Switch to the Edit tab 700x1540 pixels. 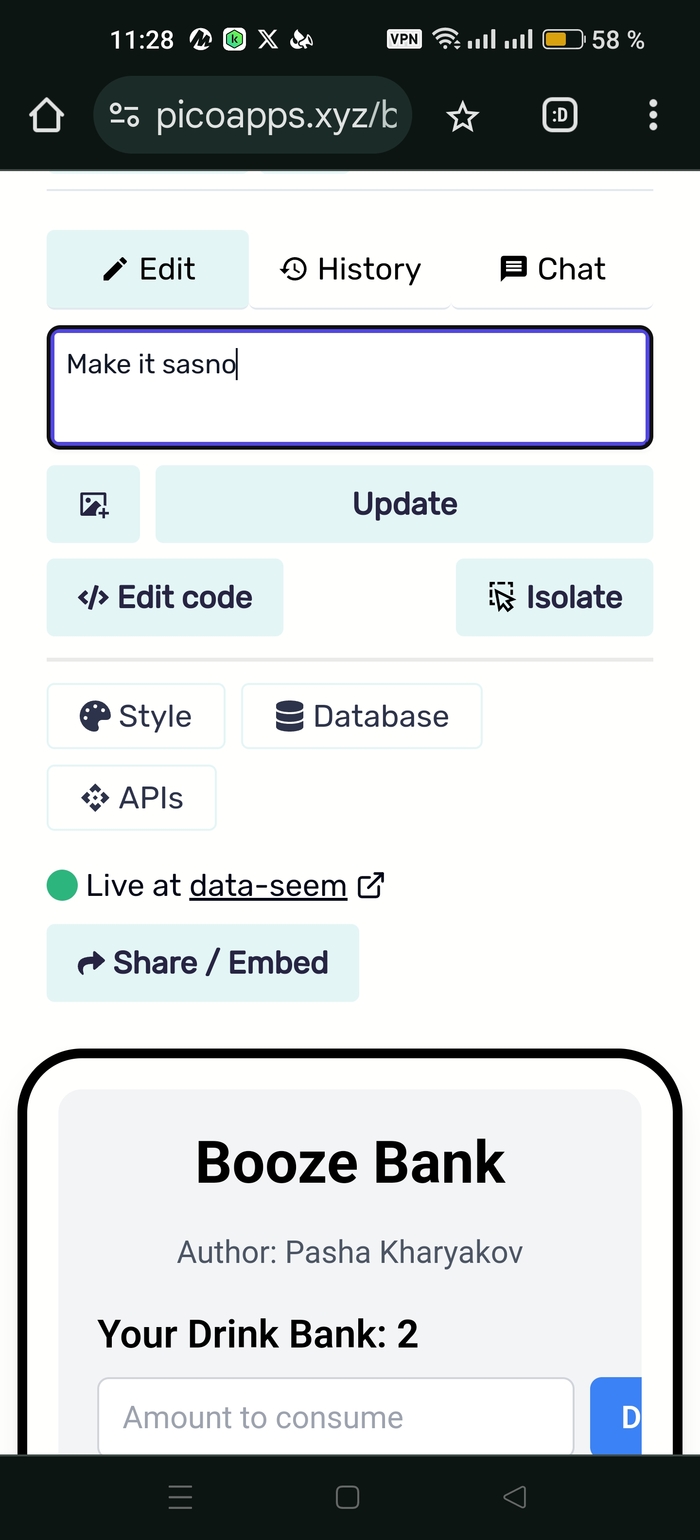click(148, 269)
